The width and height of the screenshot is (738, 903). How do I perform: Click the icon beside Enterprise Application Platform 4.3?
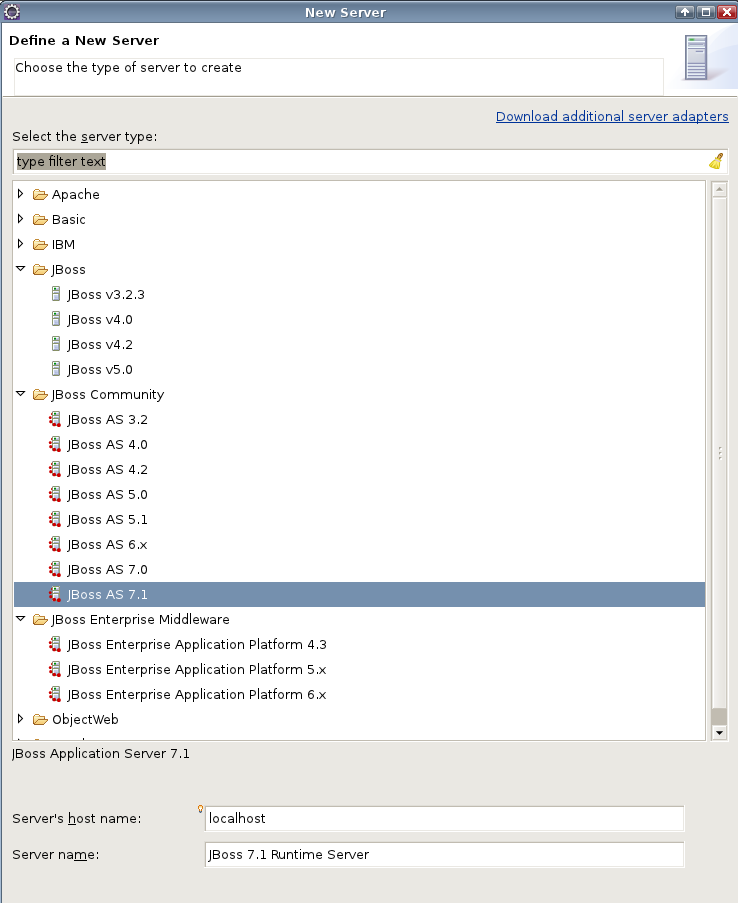(x=55, y=644)
